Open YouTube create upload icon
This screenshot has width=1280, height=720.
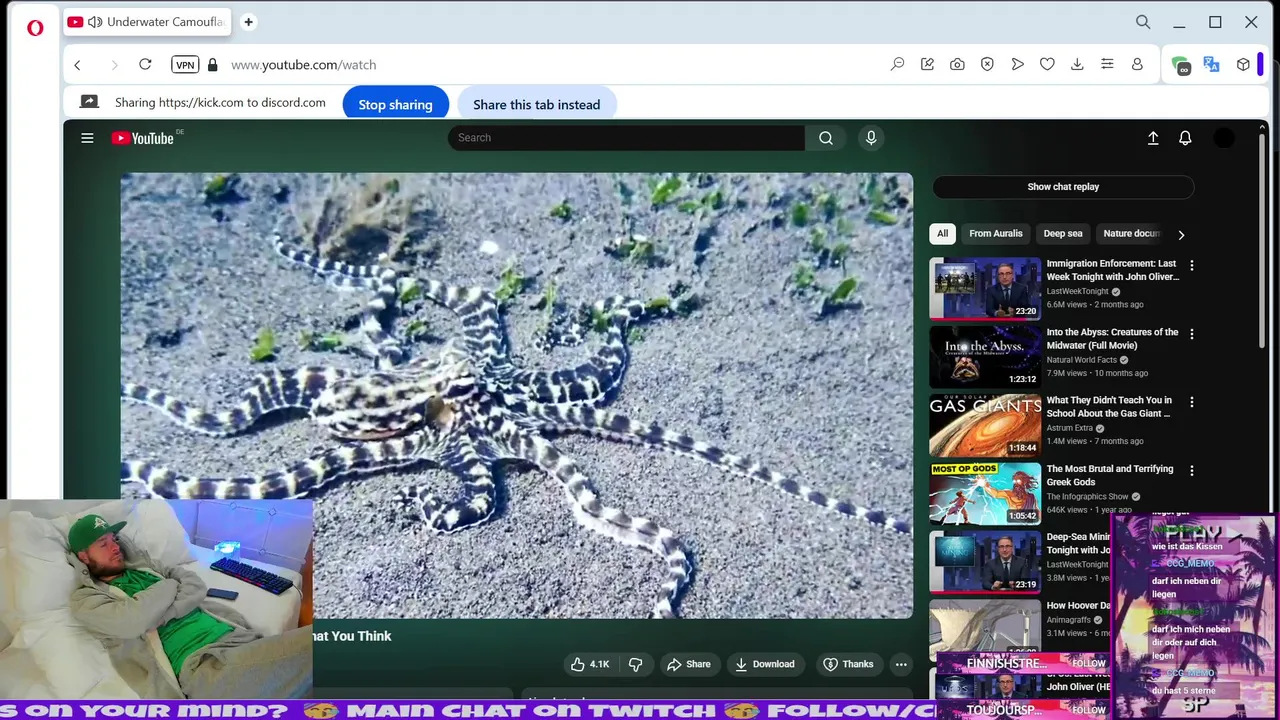coord(1153,138)
